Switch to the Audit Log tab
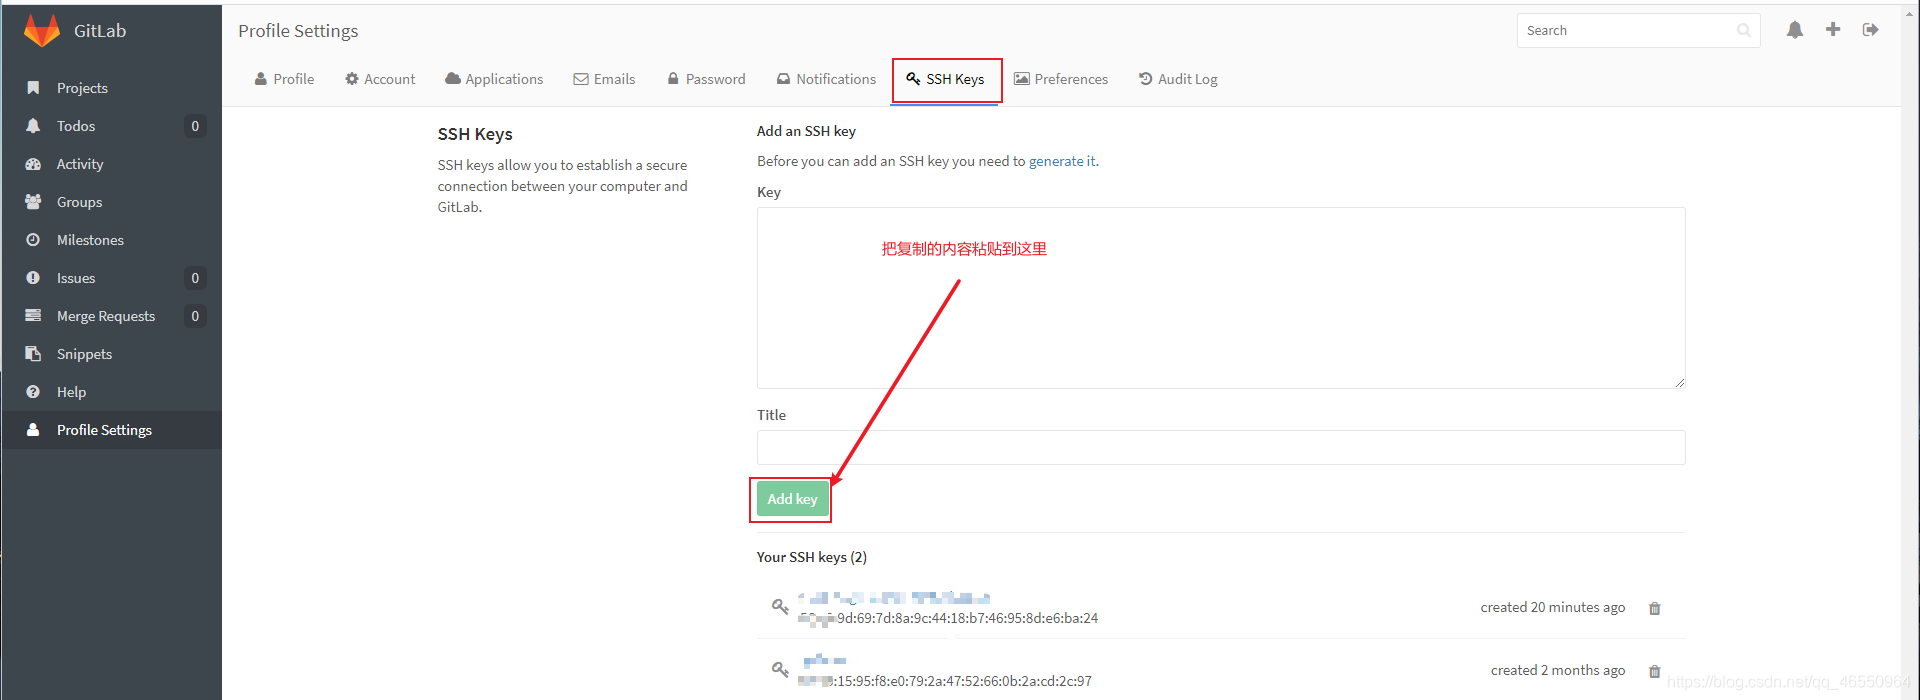 click(1178, 79)
